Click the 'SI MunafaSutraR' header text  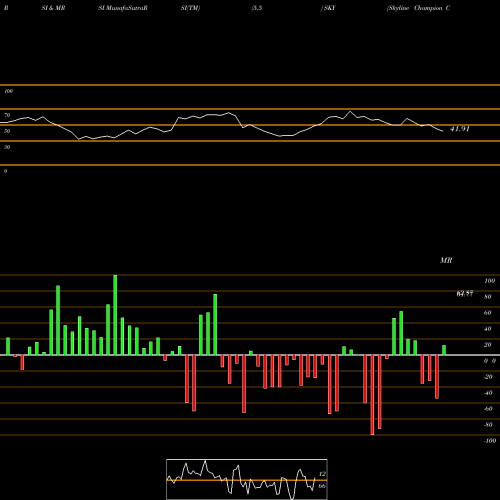click(x=123, y=8)
